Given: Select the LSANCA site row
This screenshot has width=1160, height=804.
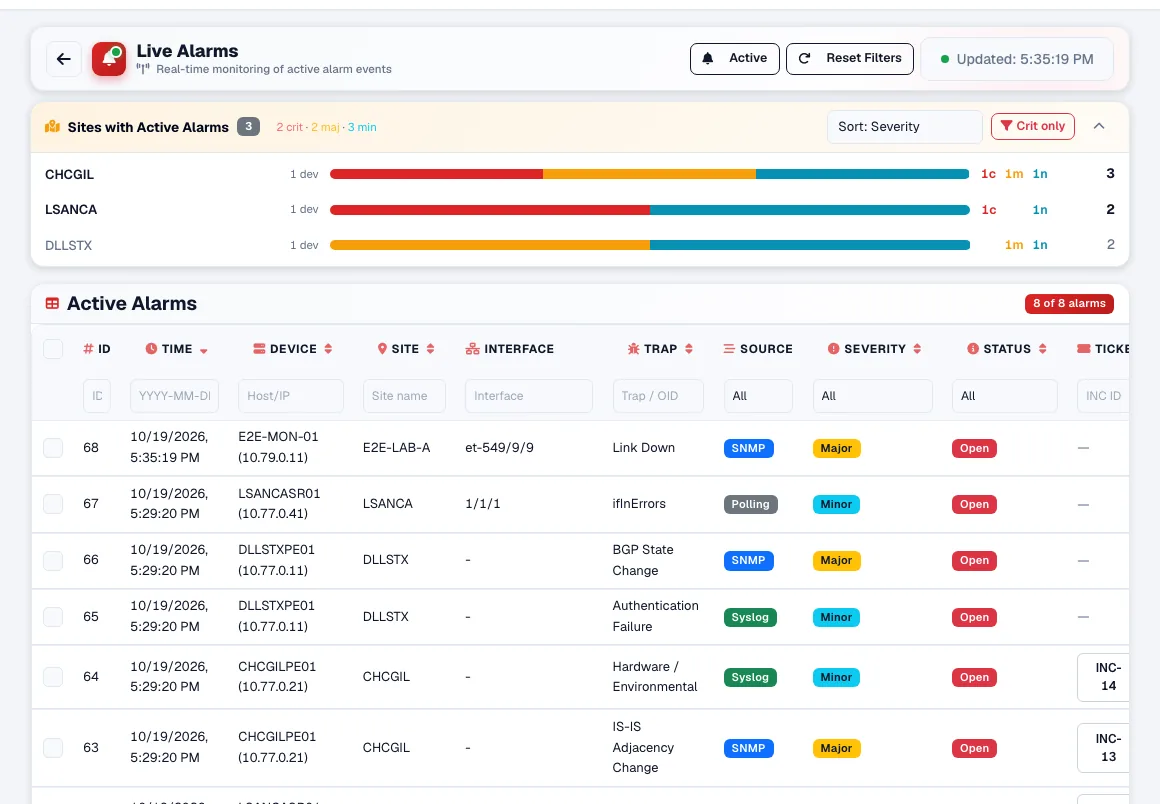Looking at the screenshot, I should tap(580, 209).
